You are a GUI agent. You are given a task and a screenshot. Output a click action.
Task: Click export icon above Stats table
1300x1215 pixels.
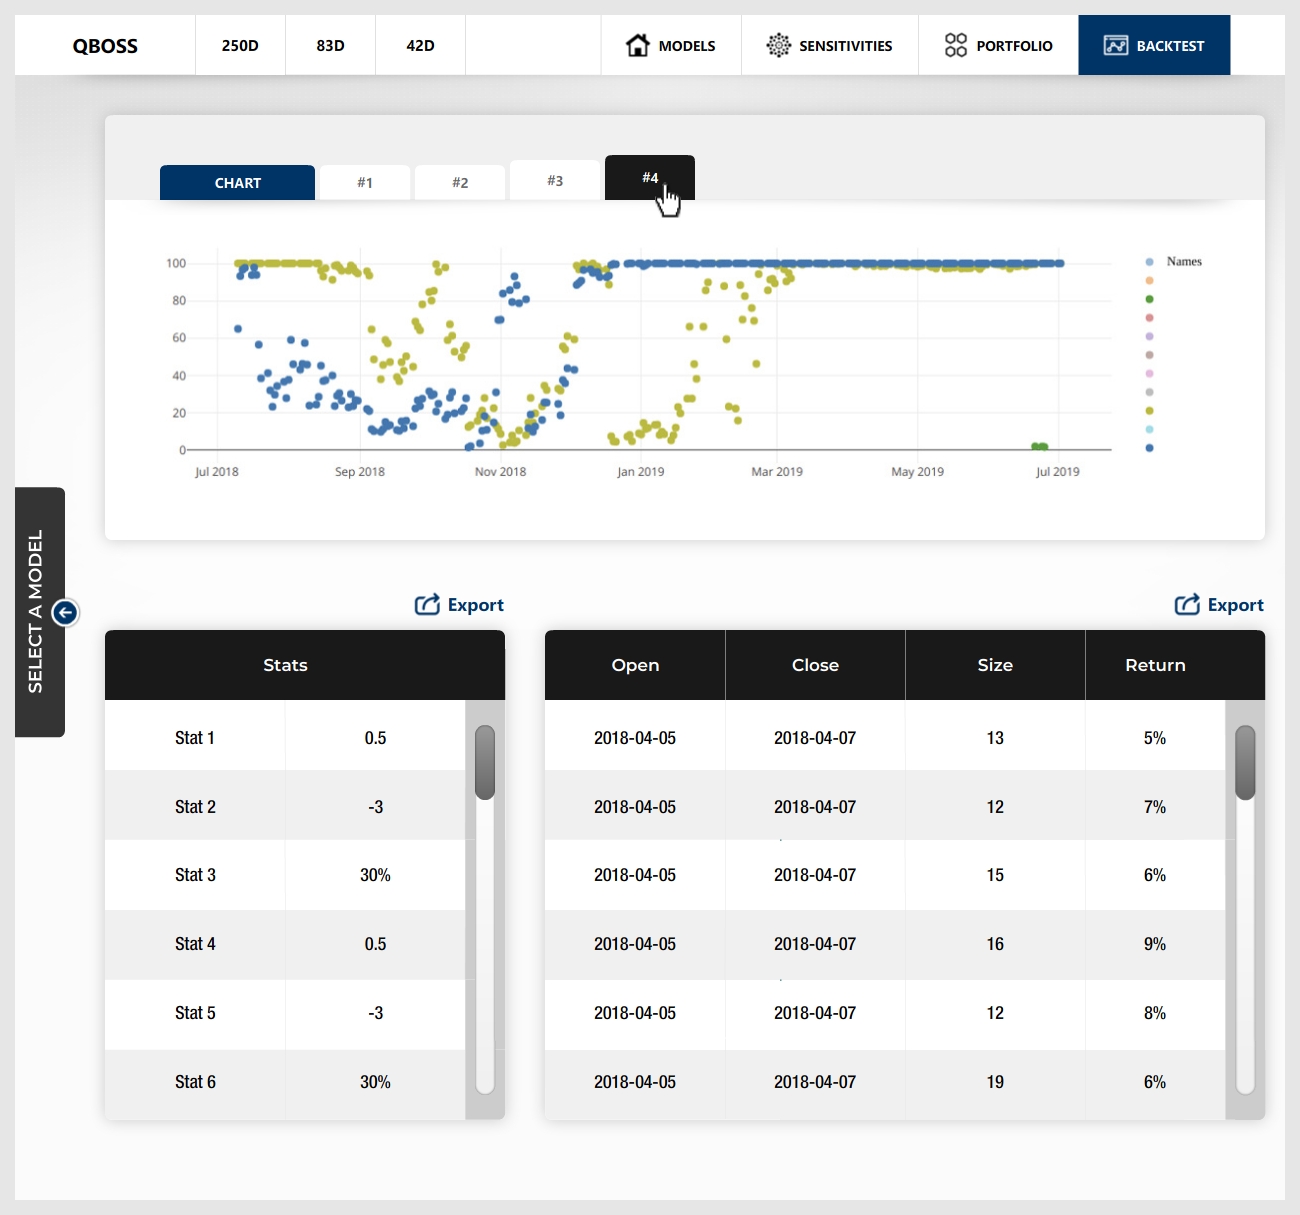(427, 605)
